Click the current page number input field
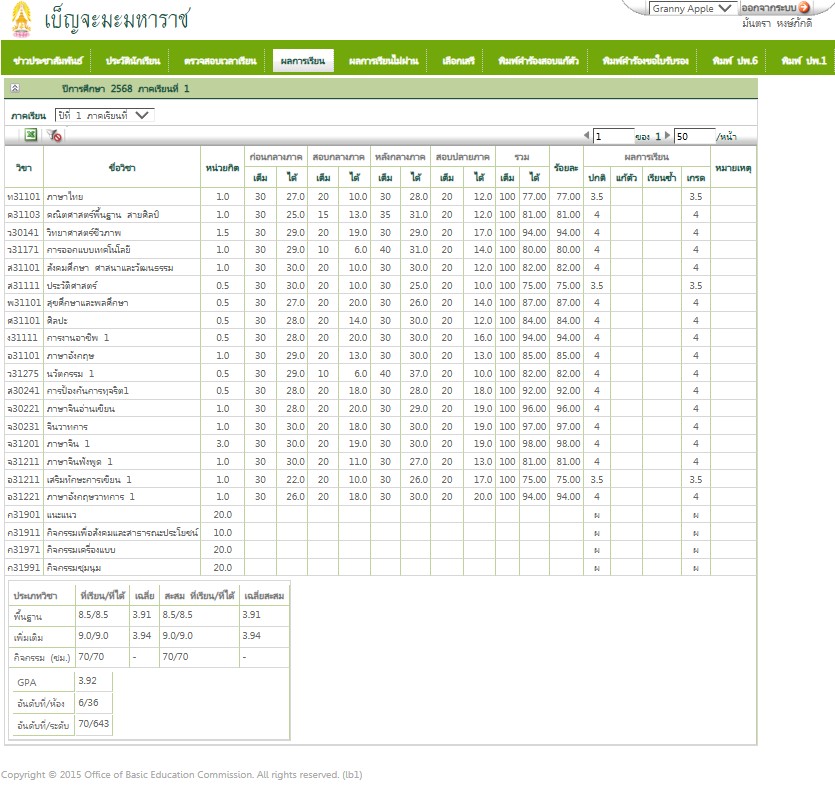 point(613,136)
